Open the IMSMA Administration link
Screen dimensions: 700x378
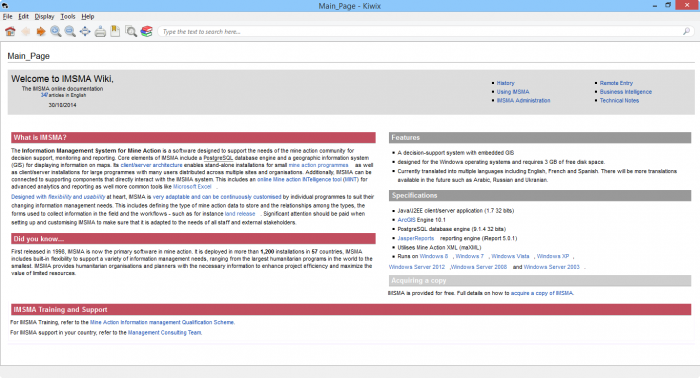pyautogui.click(x=523, y=101)
